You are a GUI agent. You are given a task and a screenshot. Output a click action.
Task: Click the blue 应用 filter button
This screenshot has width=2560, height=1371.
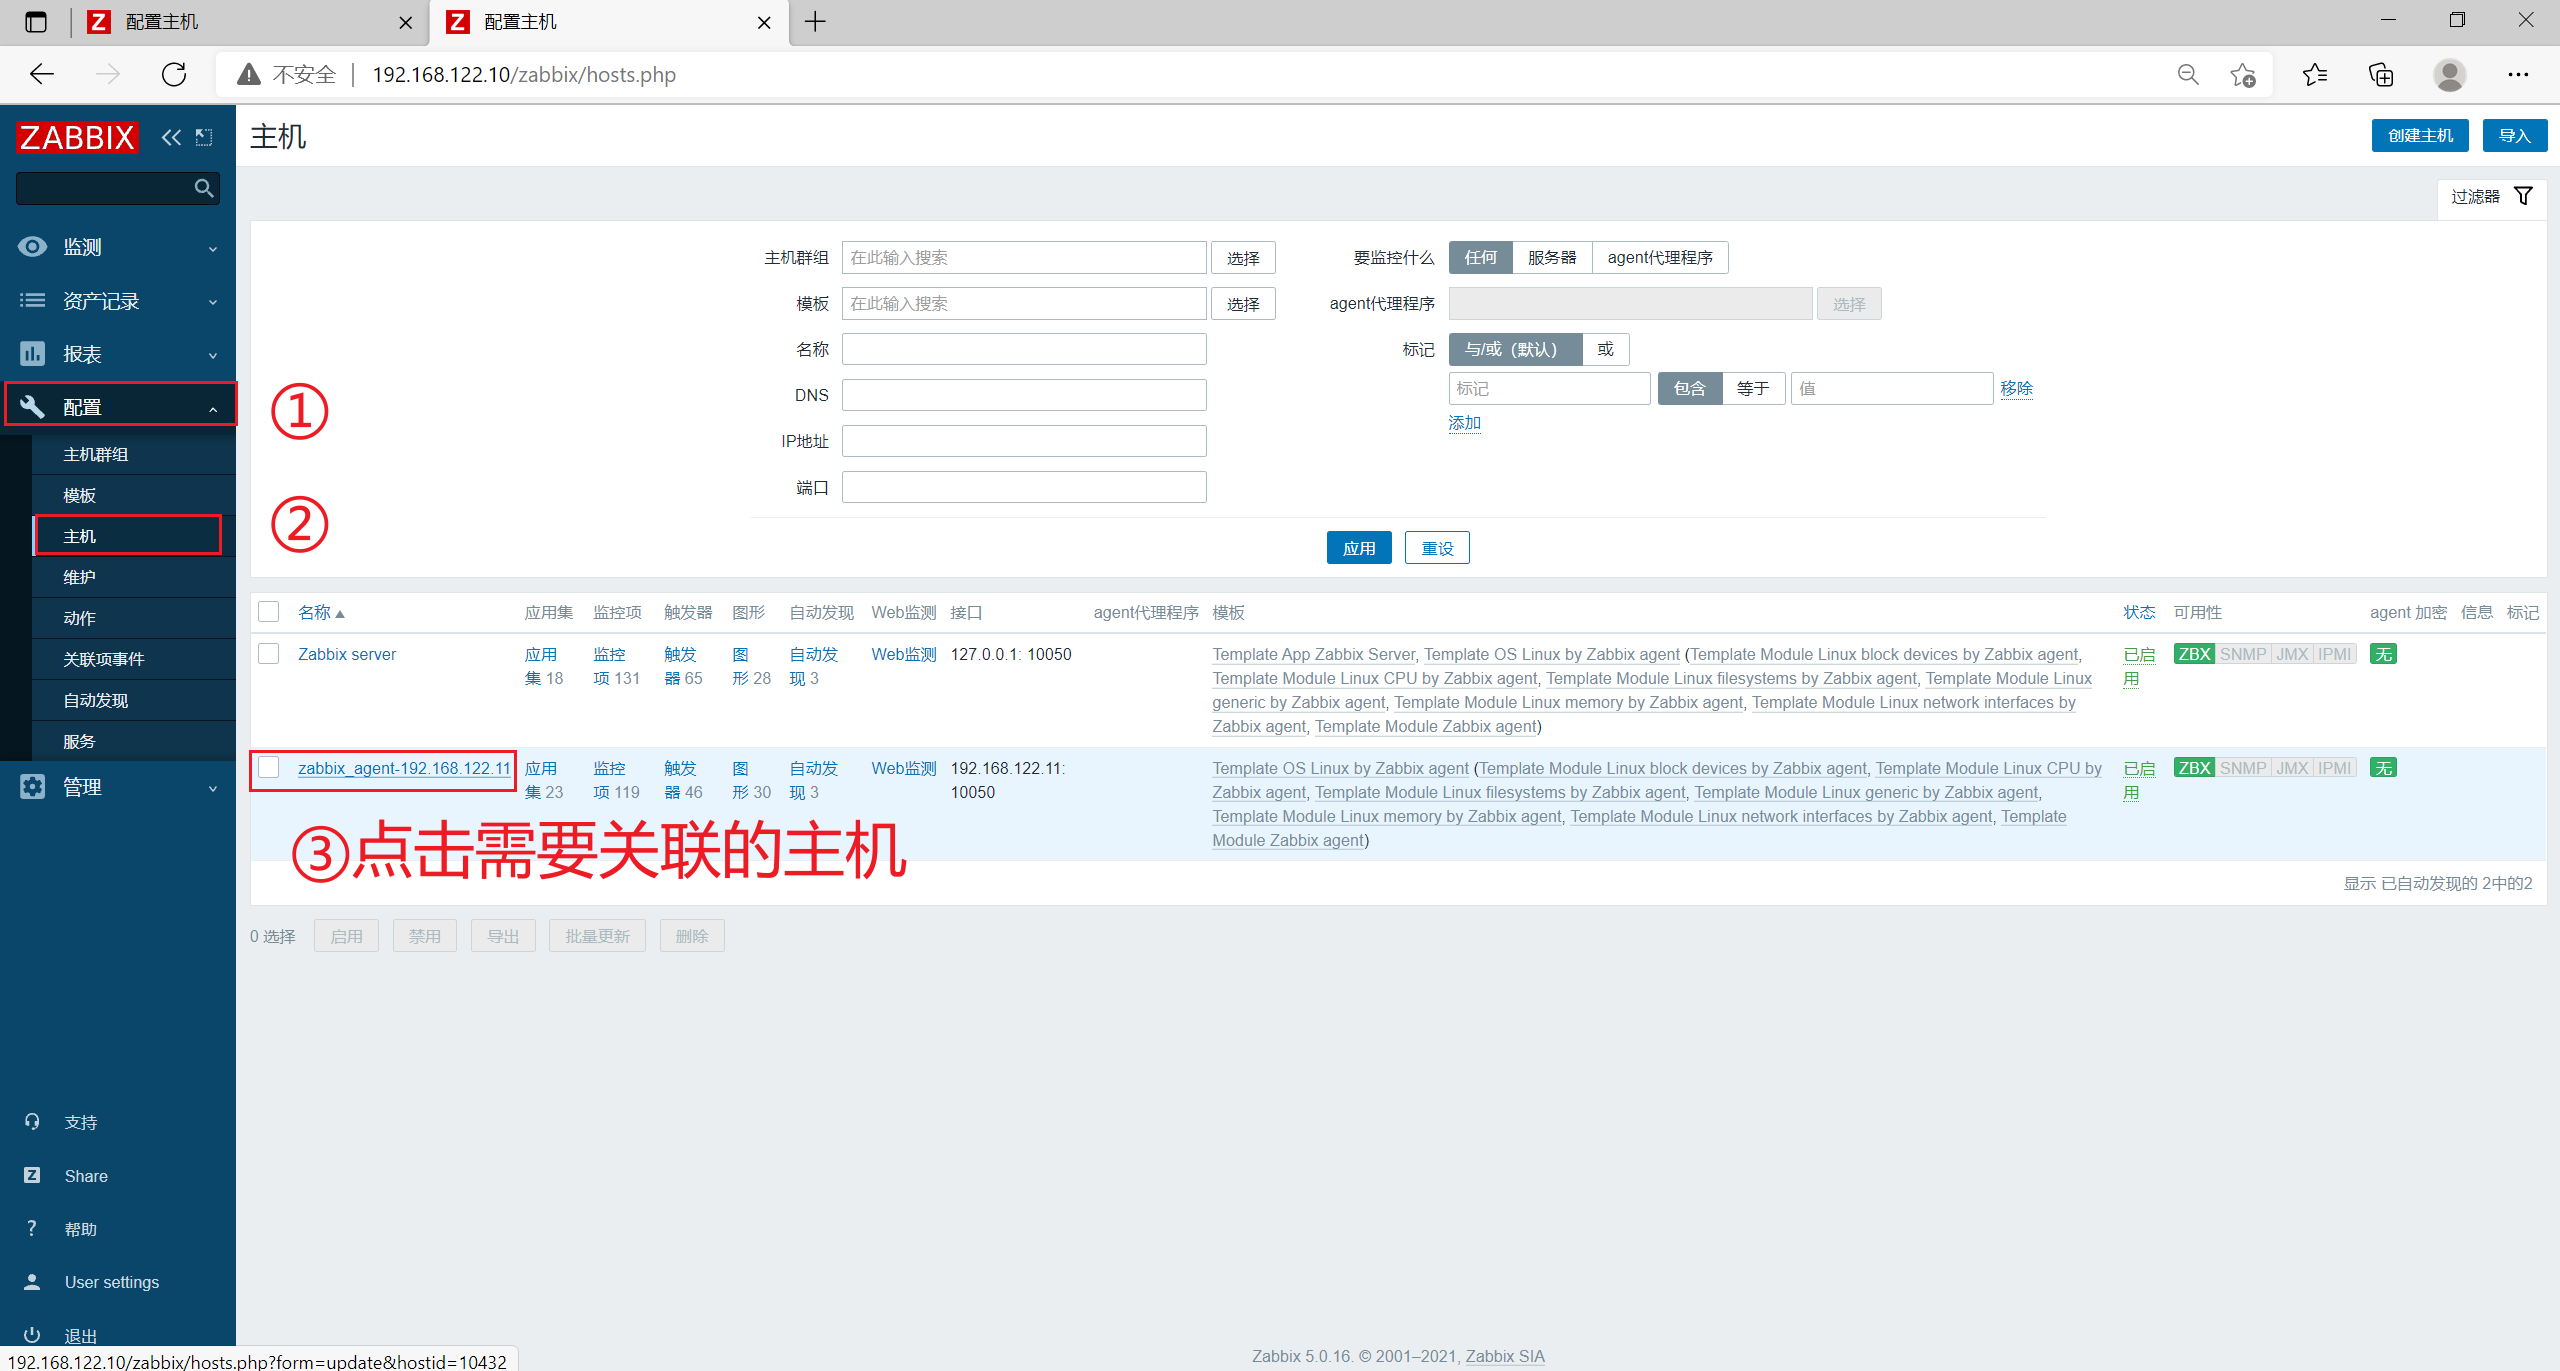point(1359,547)
